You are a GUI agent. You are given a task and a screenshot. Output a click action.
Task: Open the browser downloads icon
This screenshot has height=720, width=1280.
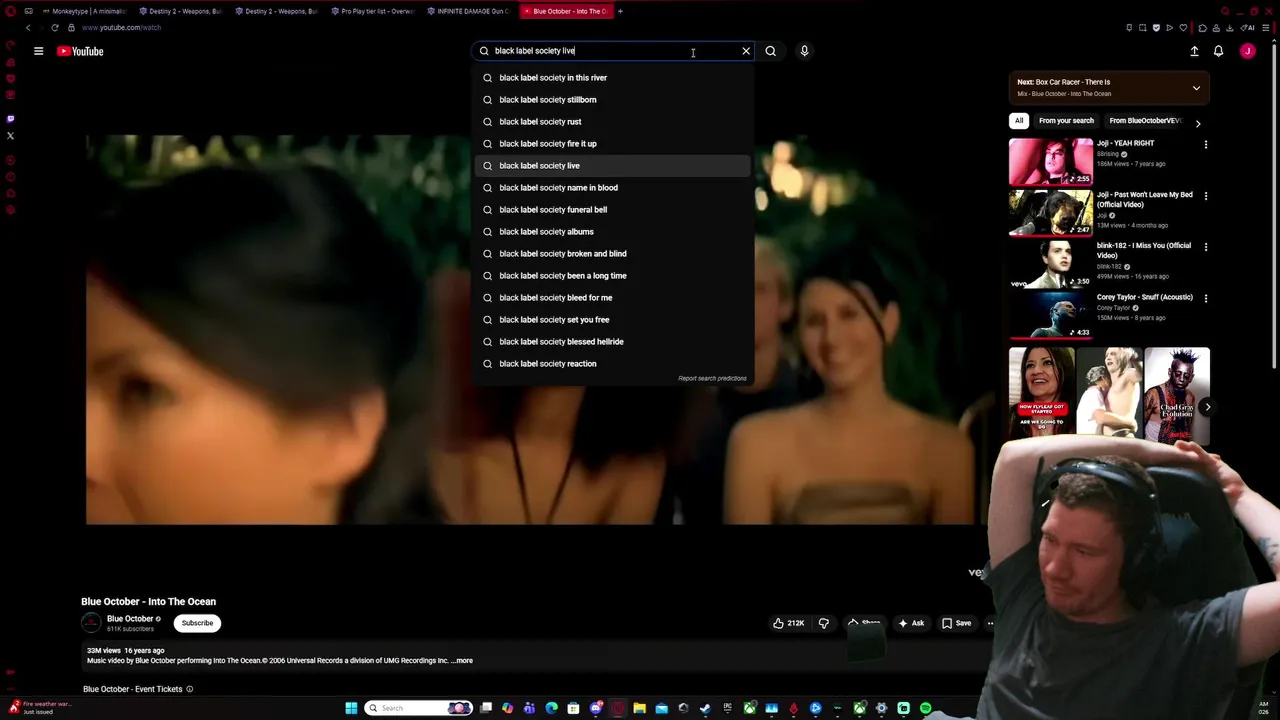1230,28
